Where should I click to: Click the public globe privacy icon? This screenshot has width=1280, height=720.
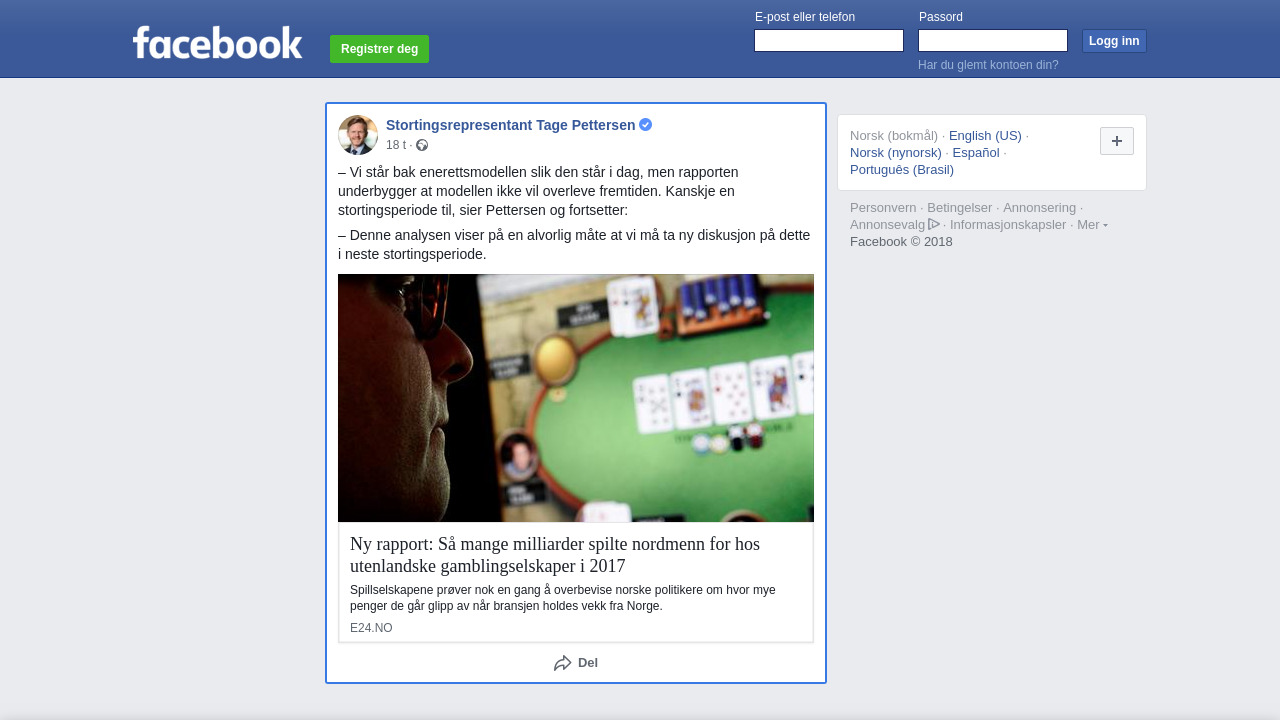[x=422, y=145]
